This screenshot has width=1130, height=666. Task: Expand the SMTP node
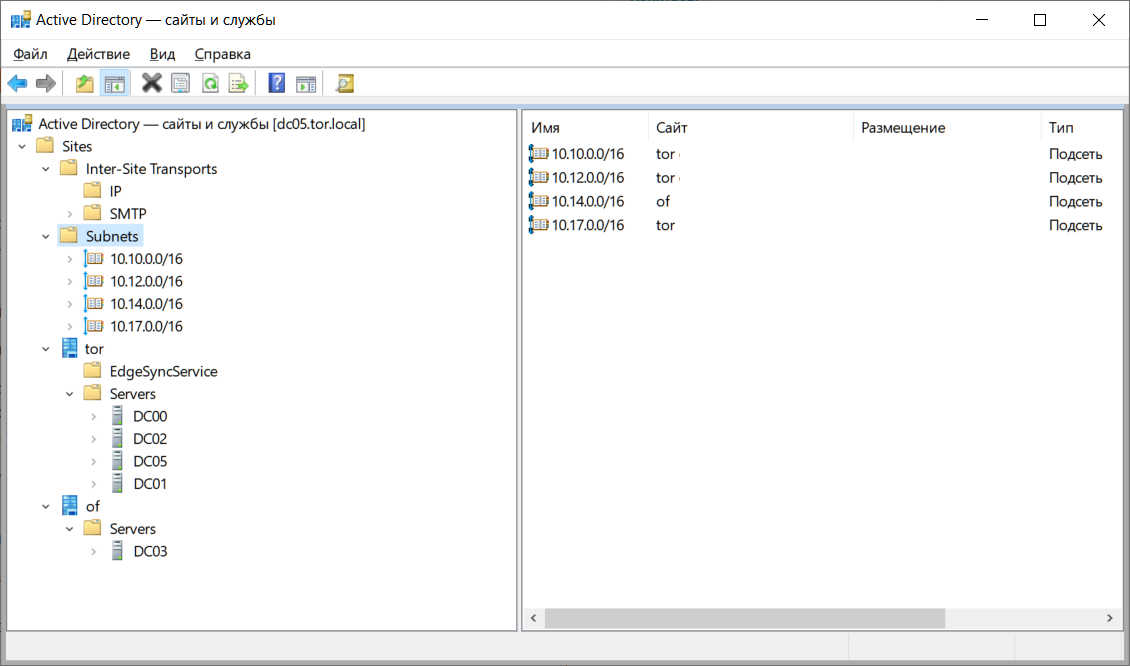click(x=69, y=214)
